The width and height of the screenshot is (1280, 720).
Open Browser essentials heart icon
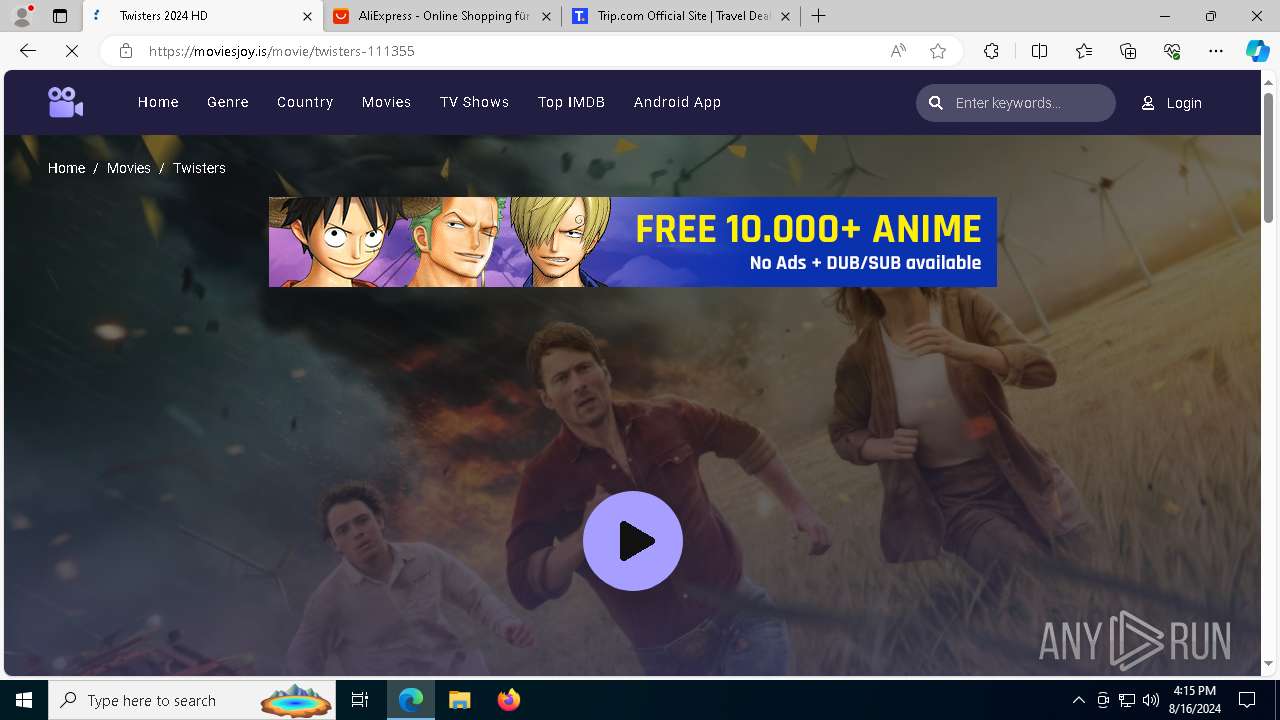coord(1172,51)
